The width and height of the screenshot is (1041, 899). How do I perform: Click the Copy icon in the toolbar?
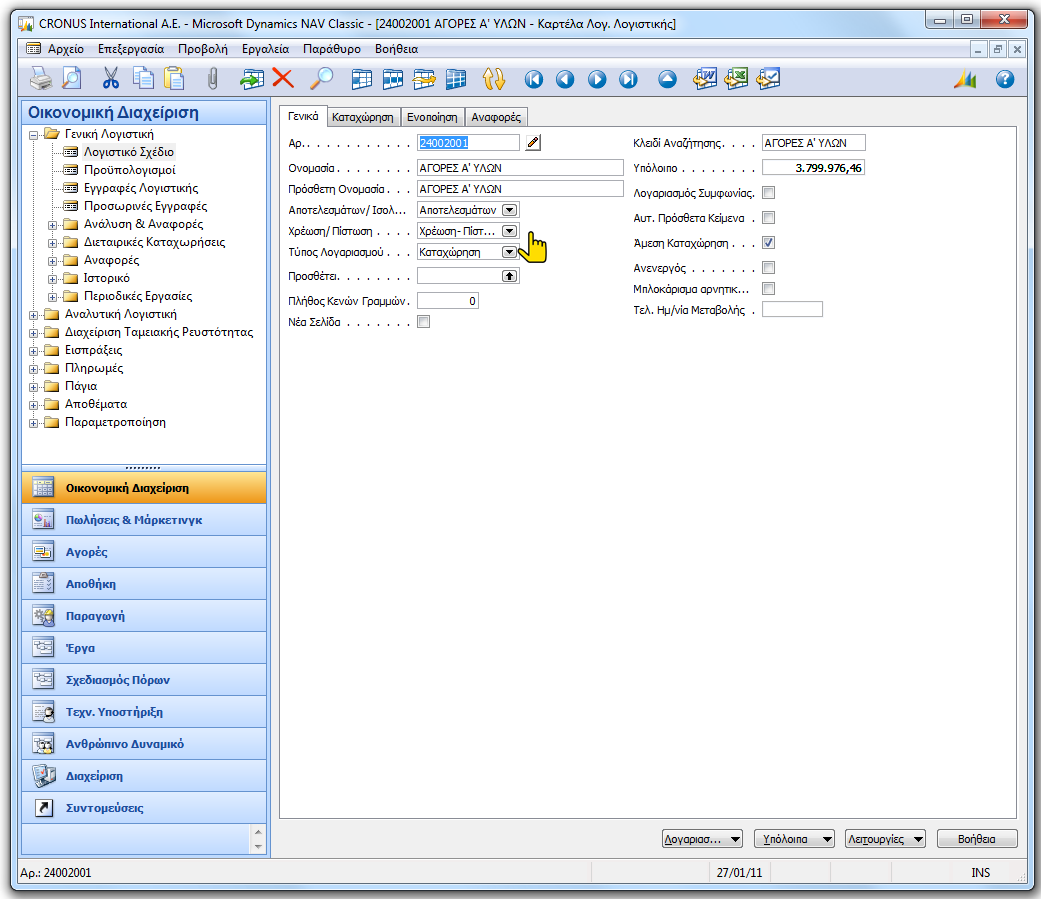point(143,79)
